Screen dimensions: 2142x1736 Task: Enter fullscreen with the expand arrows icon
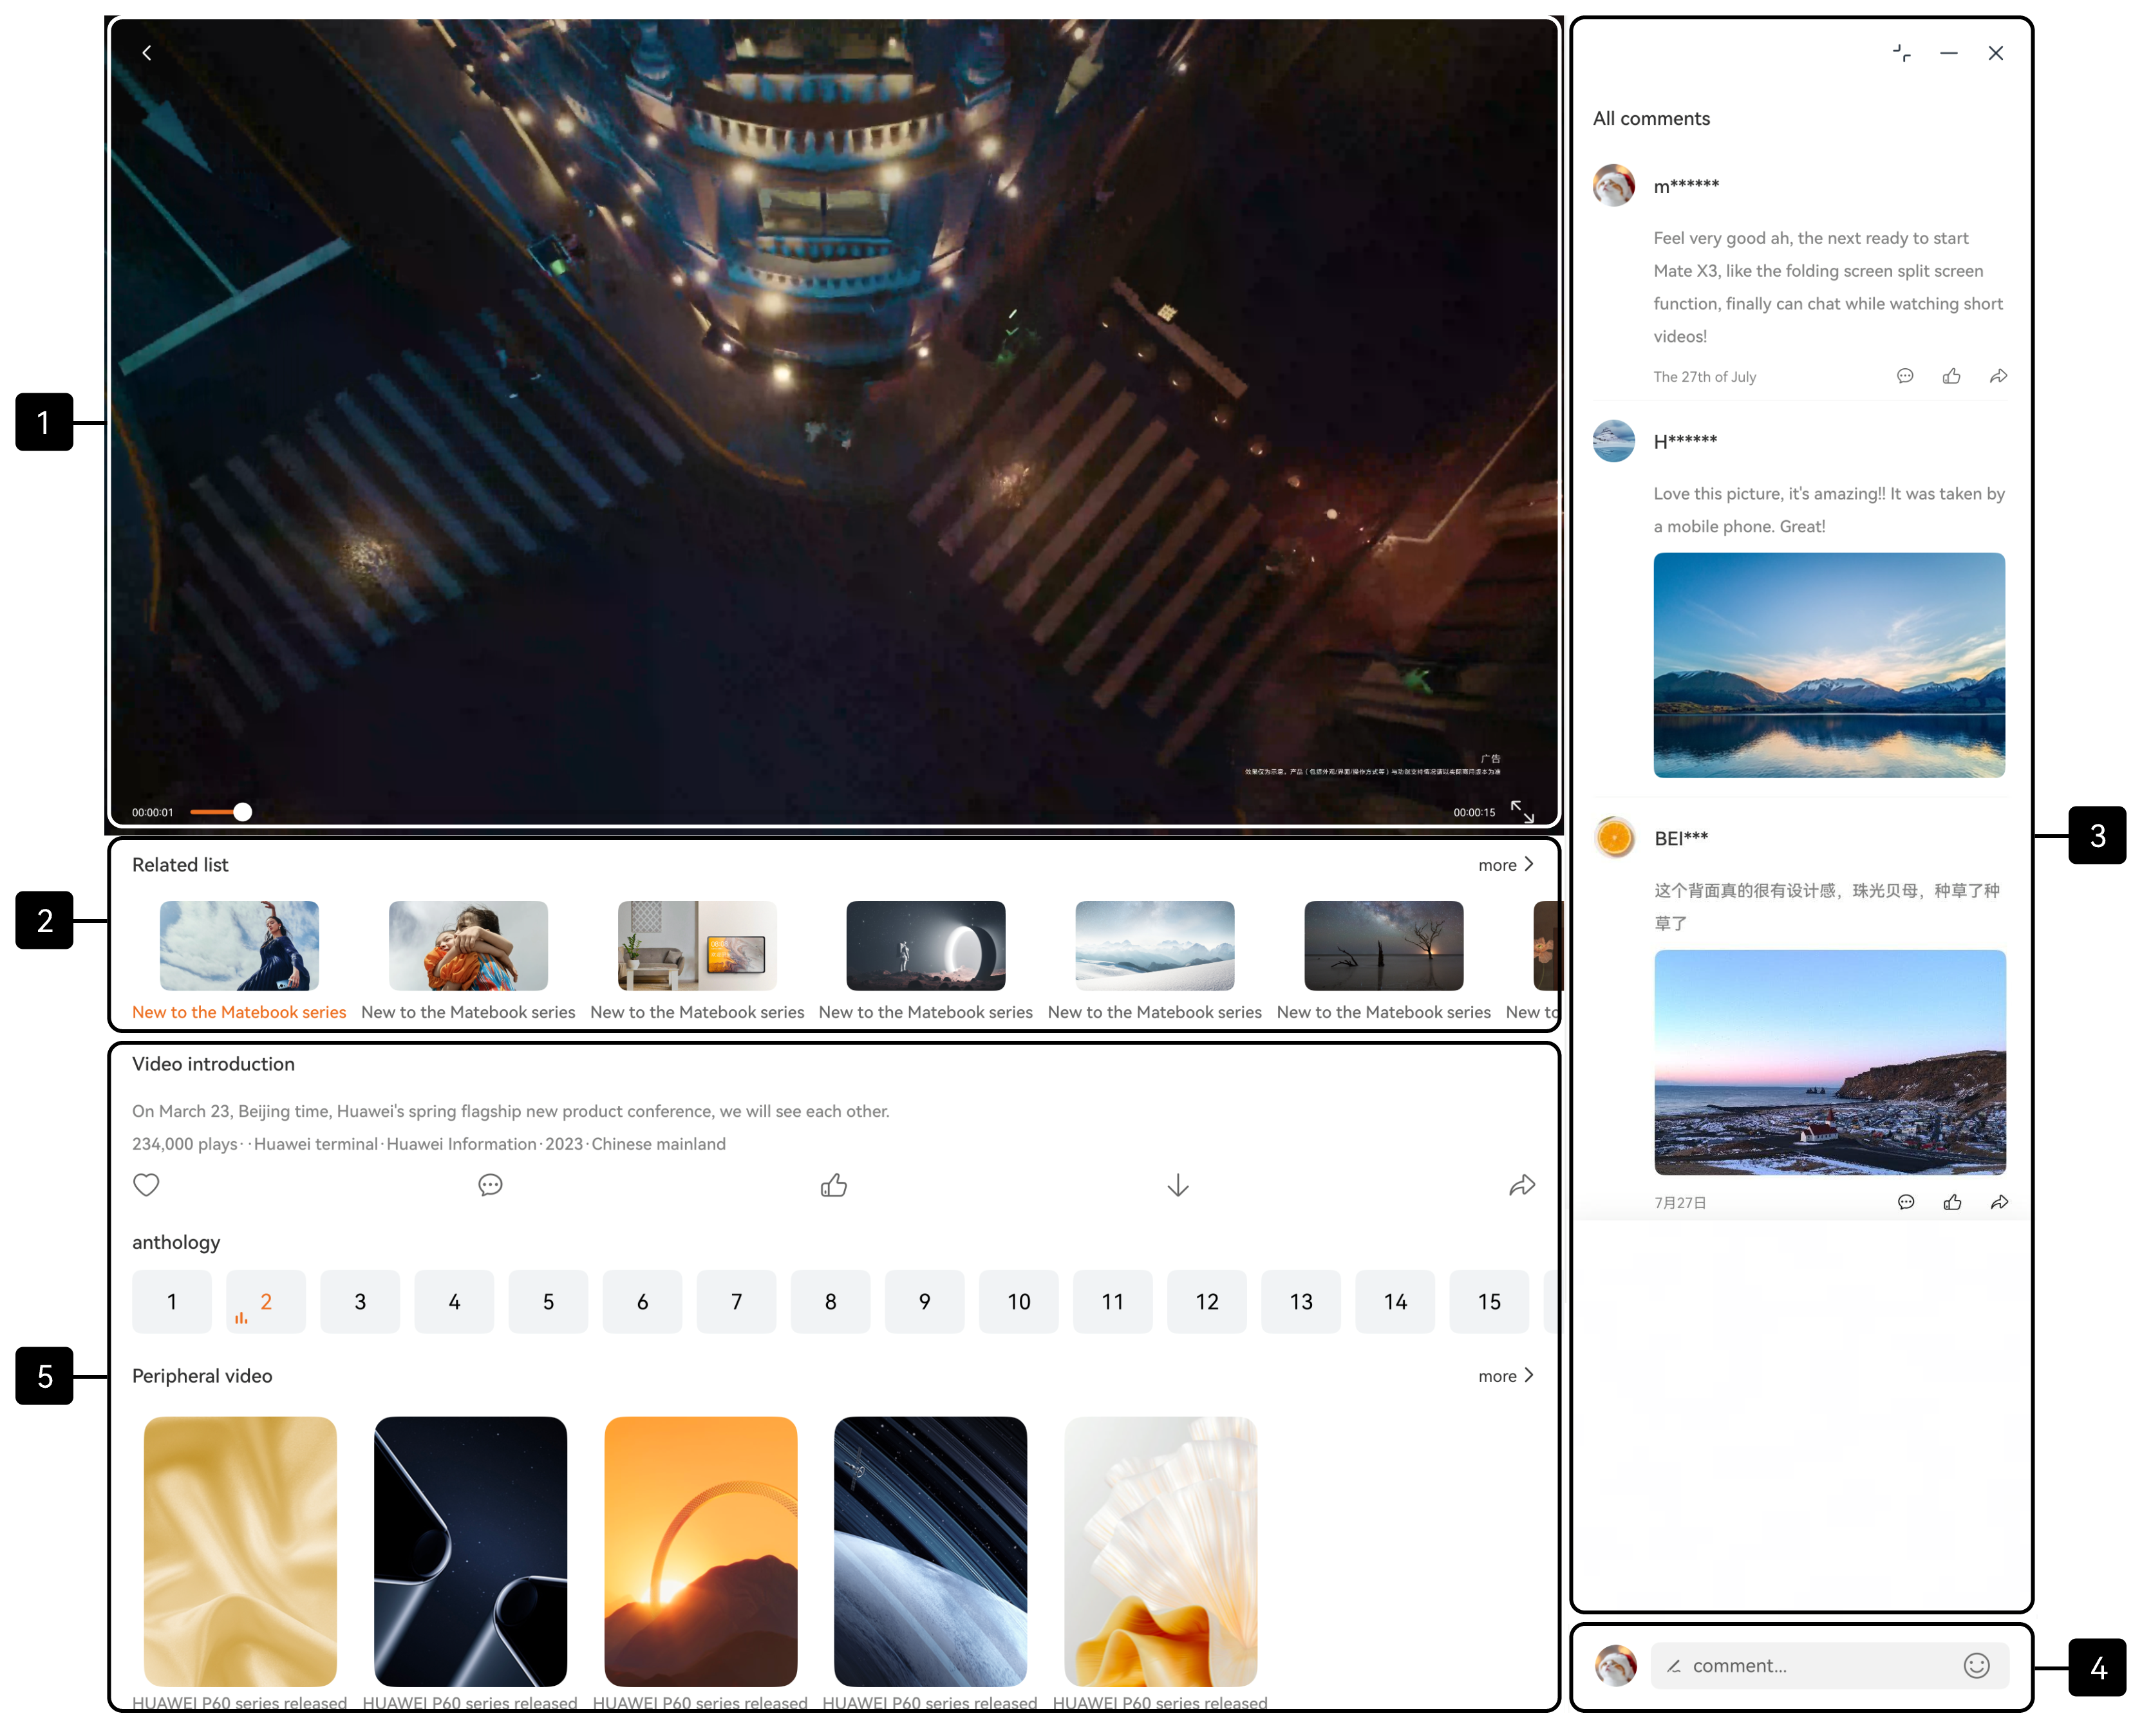(x=1522, y=811)
